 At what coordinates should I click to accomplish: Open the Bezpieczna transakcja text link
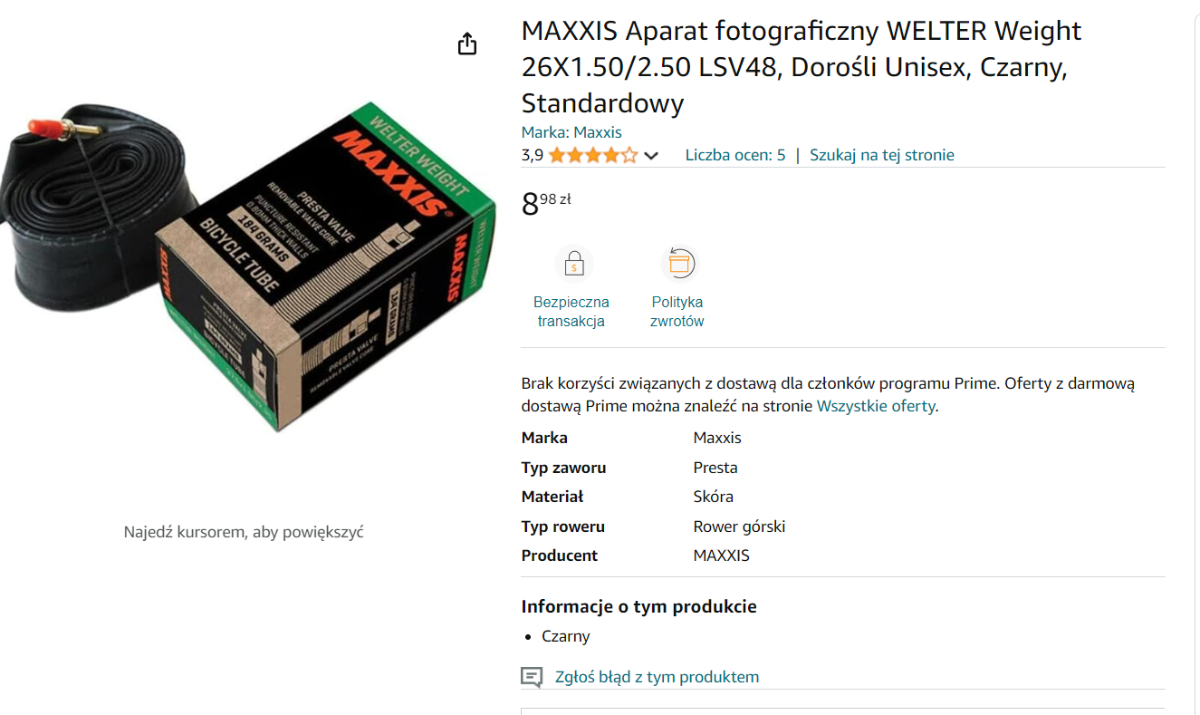[x=571, y=311]
